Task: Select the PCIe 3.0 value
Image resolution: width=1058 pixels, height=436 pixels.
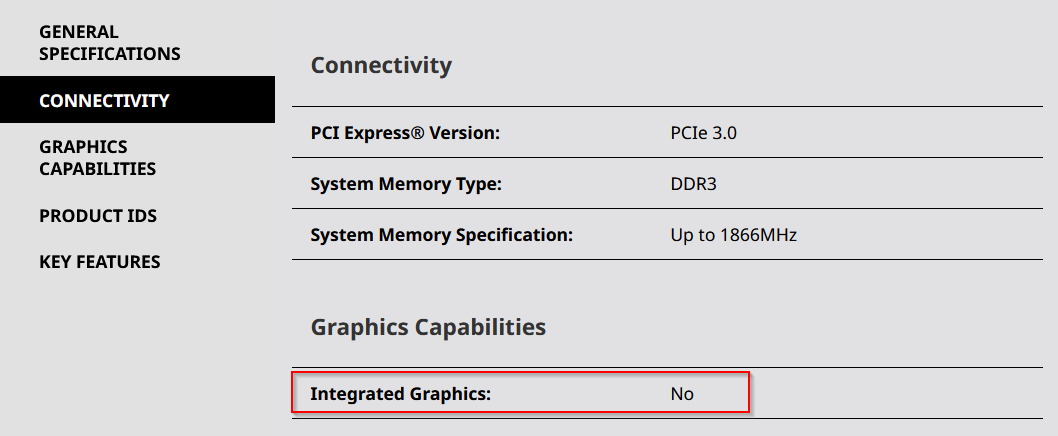Action: (x=704, y=132)
